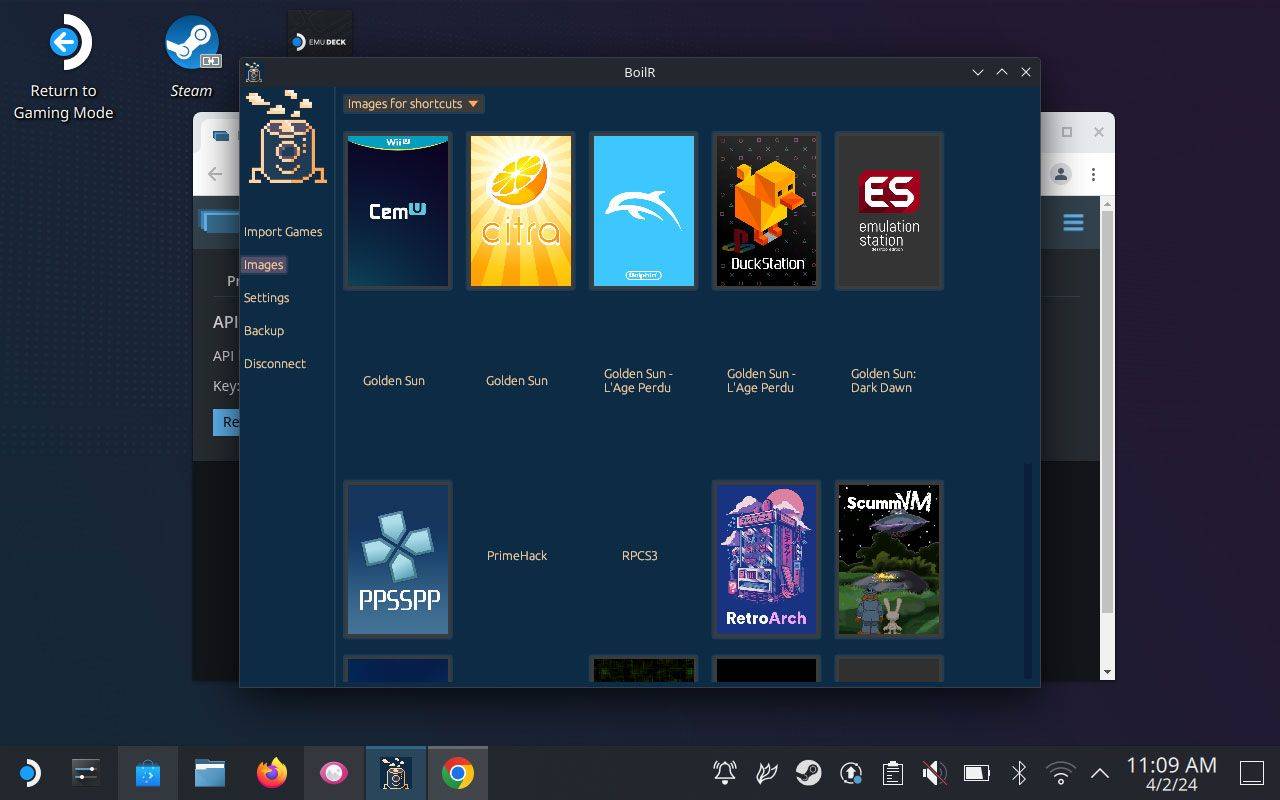This screenshot has height=800, width=1280.
Task: Open Wi-Fi network tray icon
Action: pos(1060,773)
